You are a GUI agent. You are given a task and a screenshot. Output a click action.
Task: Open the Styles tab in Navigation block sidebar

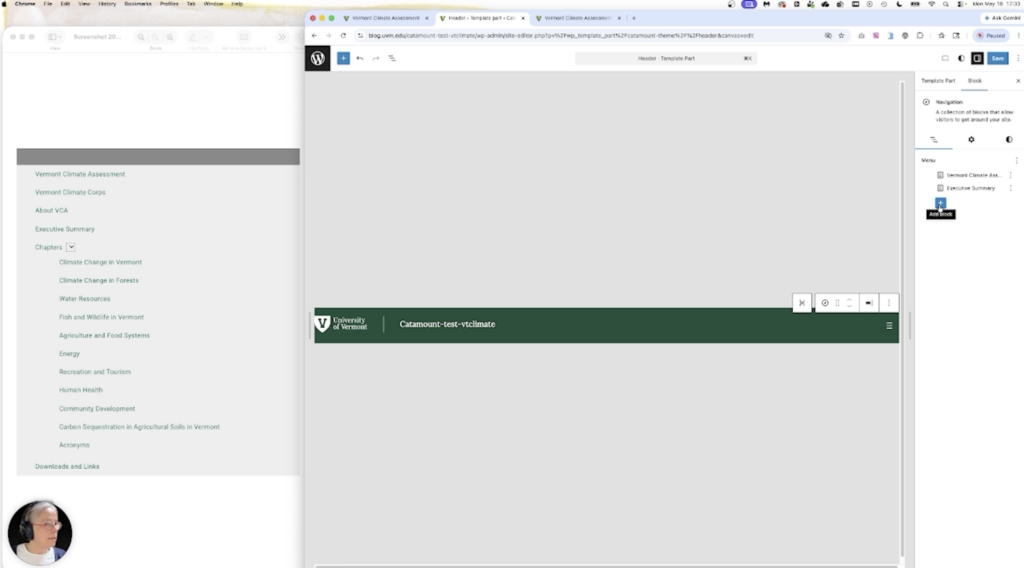[x=1008, y=140]
